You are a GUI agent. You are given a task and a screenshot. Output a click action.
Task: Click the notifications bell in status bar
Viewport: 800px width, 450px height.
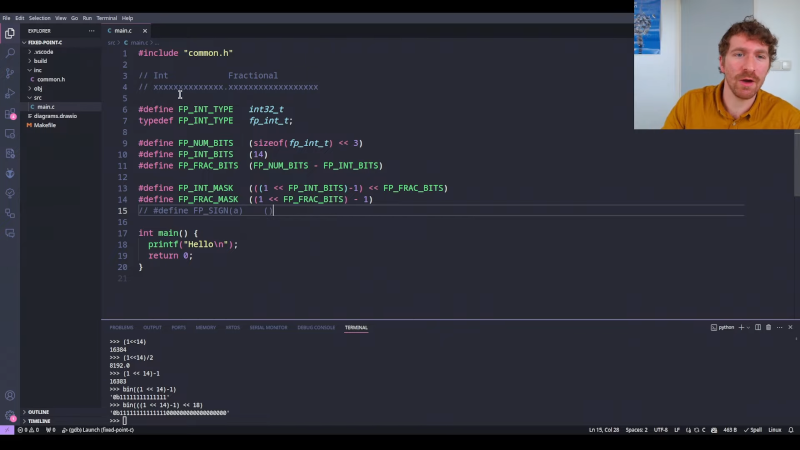[x=791, y=430]
